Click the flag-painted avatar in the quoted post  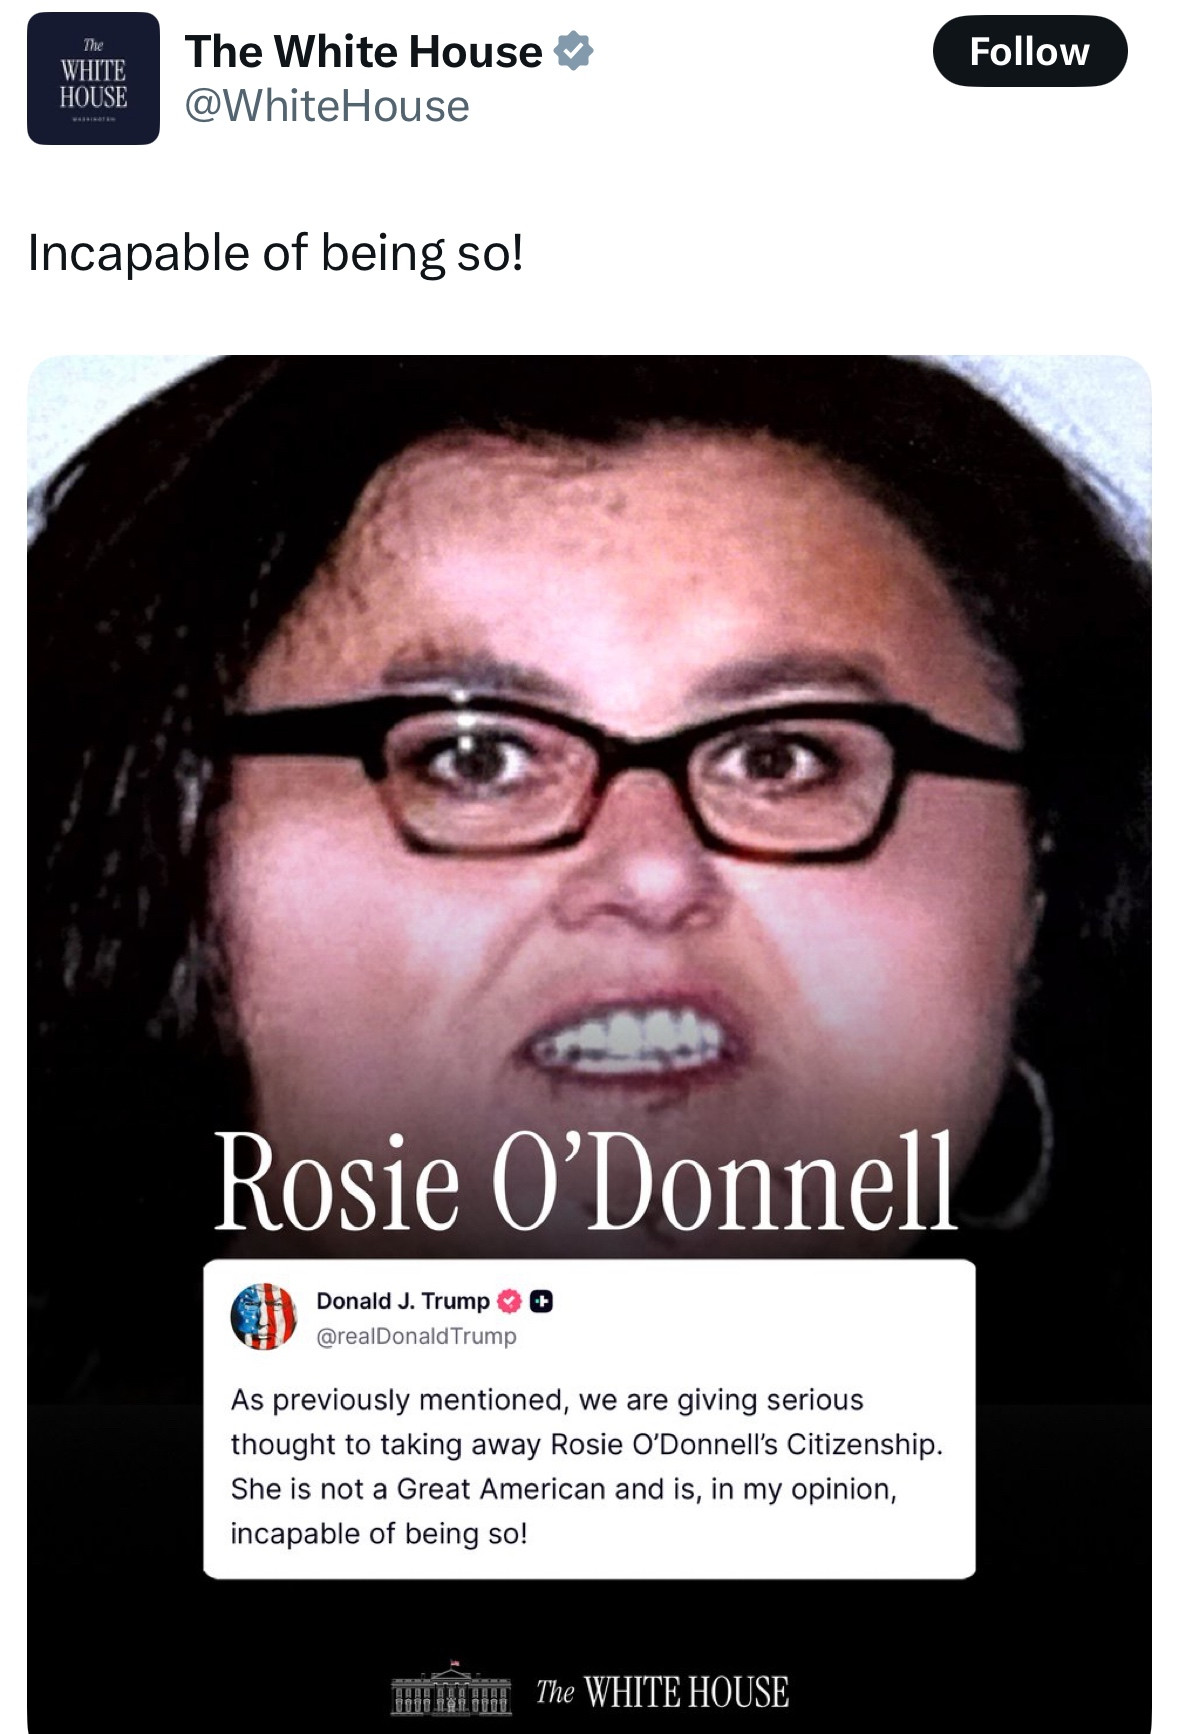(x=263, y=1316)
